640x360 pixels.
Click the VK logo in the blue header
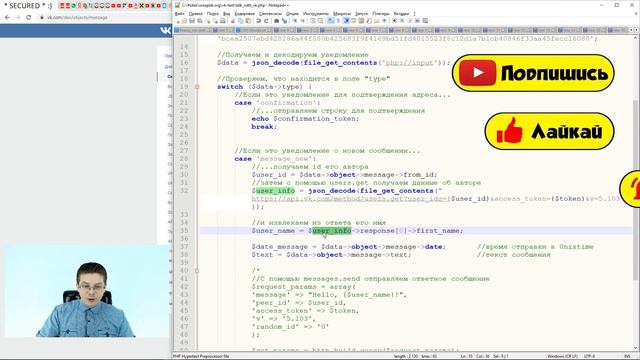[165, 31]
